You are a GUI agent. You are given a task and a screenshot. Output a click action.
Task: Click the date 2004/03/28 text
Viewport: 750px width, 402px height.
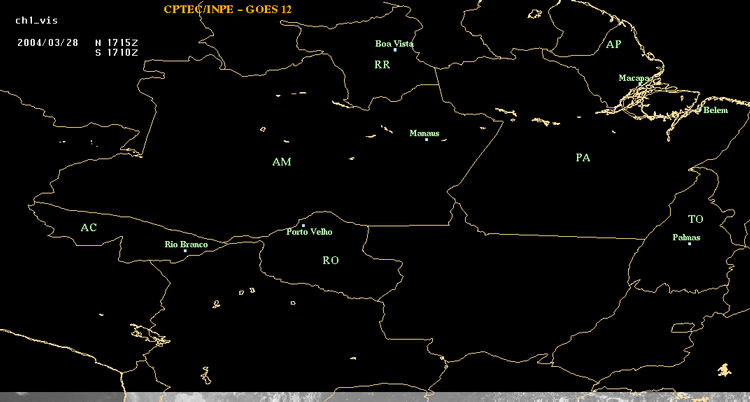(x=47, y=42)
